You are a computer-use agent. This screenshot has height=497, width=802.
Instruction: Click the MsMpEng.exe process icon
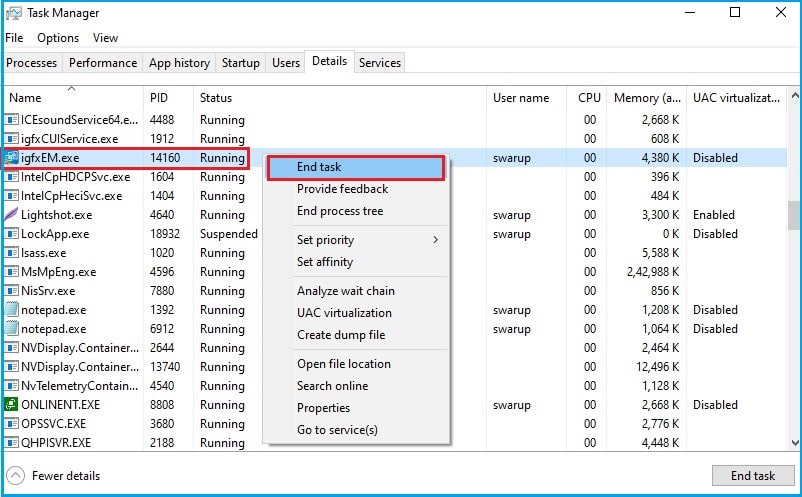click(11, 272)
